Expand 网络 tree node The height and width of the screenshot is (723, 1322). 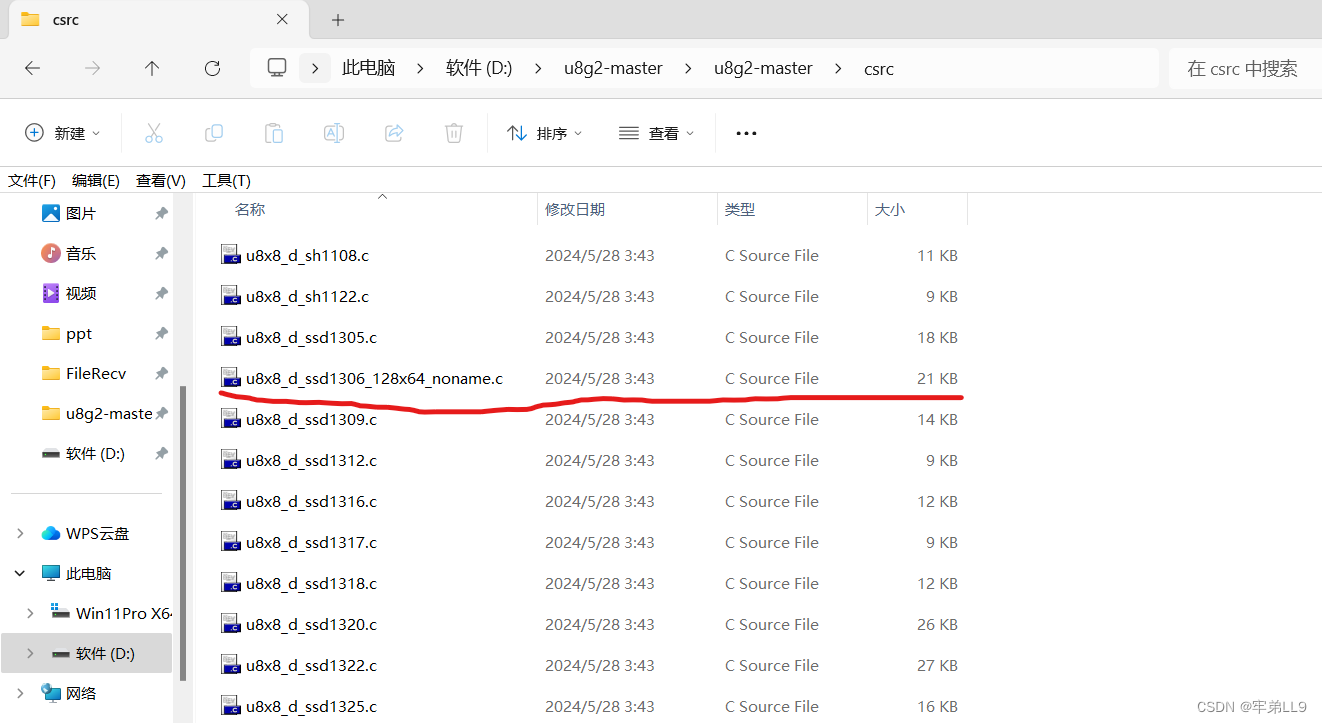coord(20,693)
